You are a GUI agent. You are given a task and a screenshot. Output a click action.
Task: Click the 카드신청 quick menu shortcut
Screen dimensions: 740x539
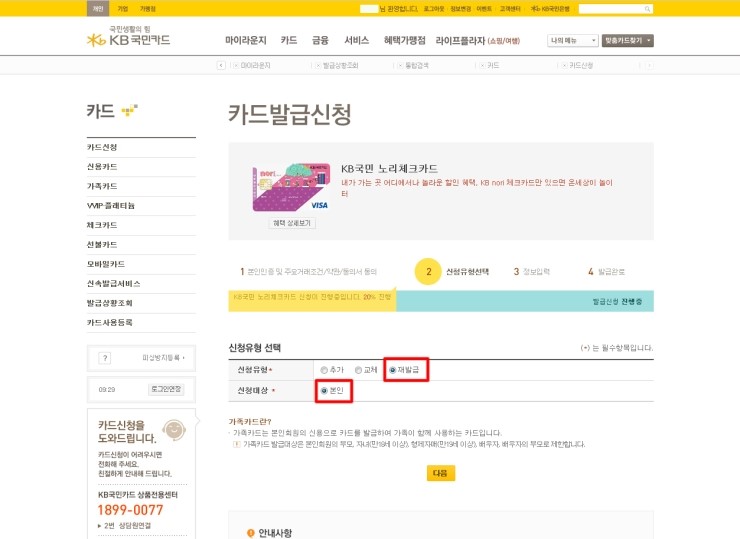tap(581, 66)
